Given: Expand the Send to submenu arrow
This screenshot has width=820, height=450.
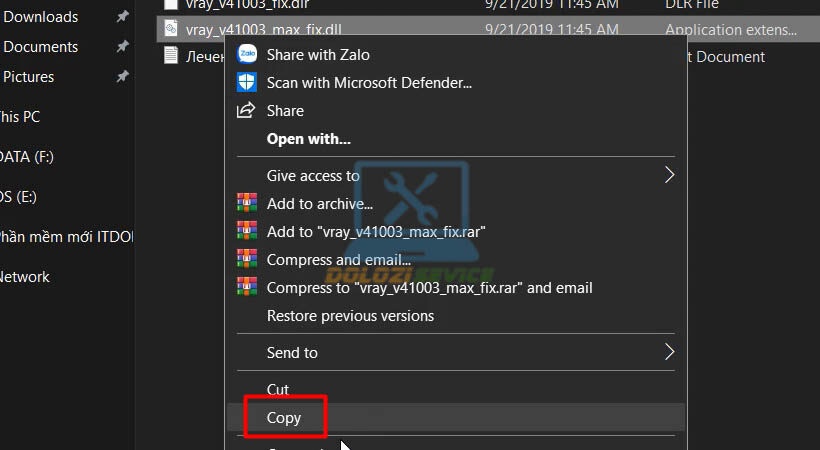Looking at the screenshot, I should (669, 352).
